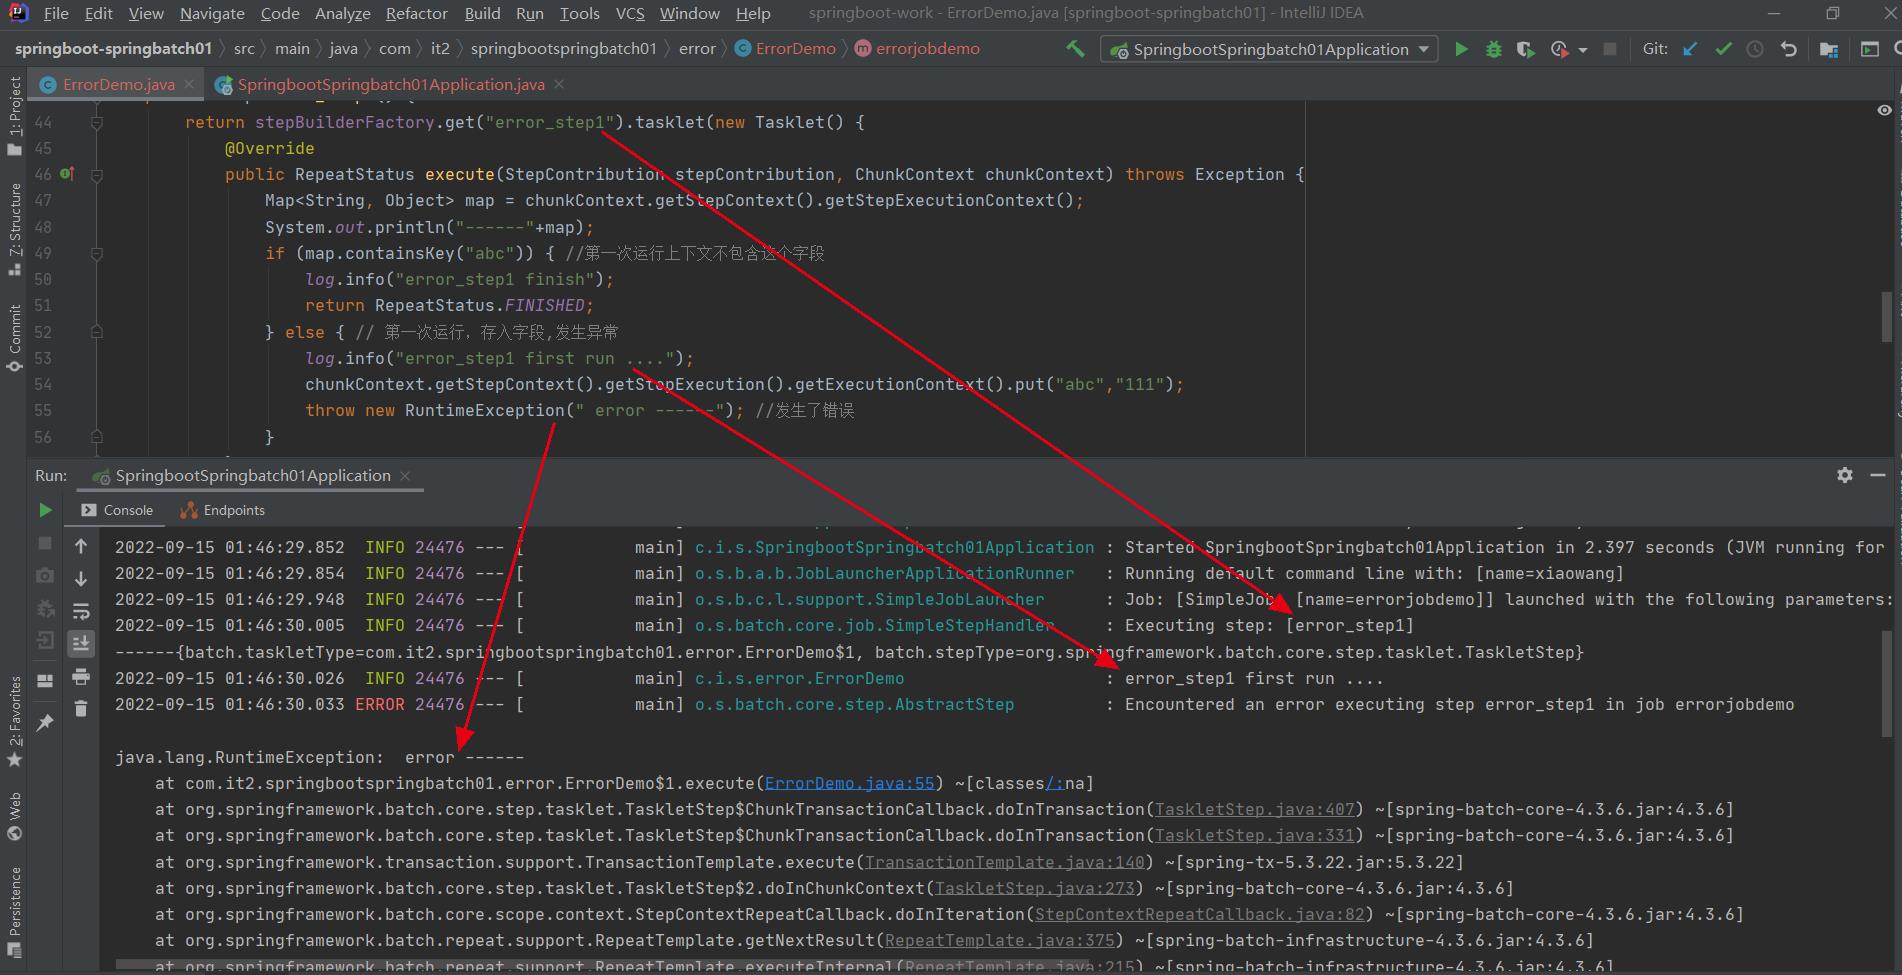Image resolution: width=1902 pixels, height=975 pixels.
Task: Open the profiler options dropdown arrow
Action: coord(1582,48)
